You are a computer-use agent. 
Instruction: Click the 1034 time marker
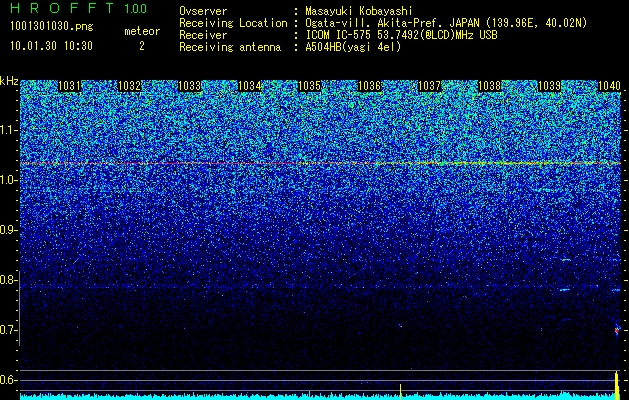click(250, 86)
